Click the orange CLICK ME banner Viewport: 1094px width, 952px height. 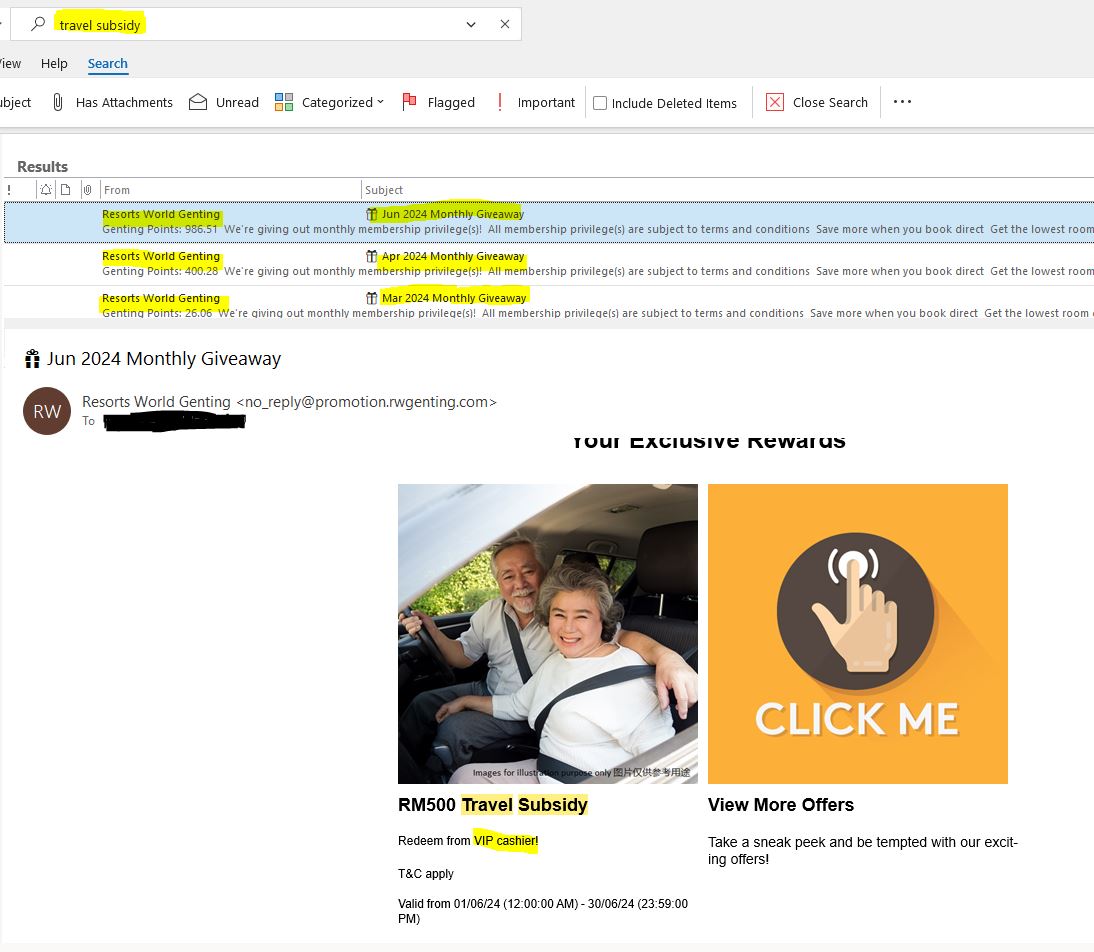[857, 634]
